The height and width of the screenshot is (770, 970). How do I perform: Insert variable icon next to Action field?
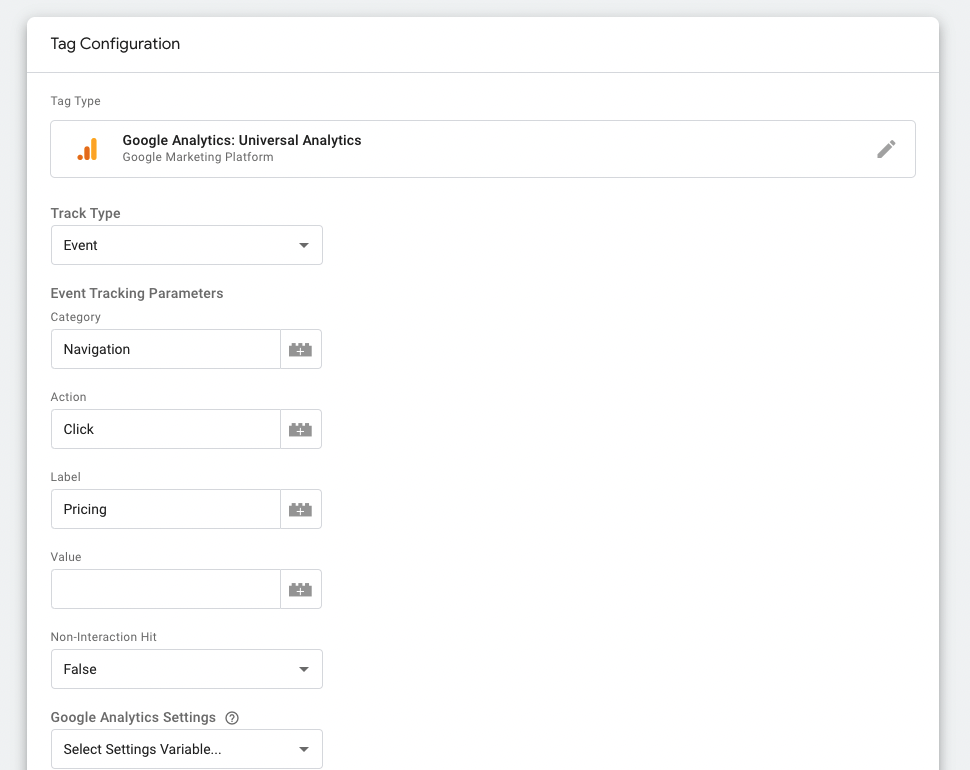pyautogui.click(x=301, y=429)
